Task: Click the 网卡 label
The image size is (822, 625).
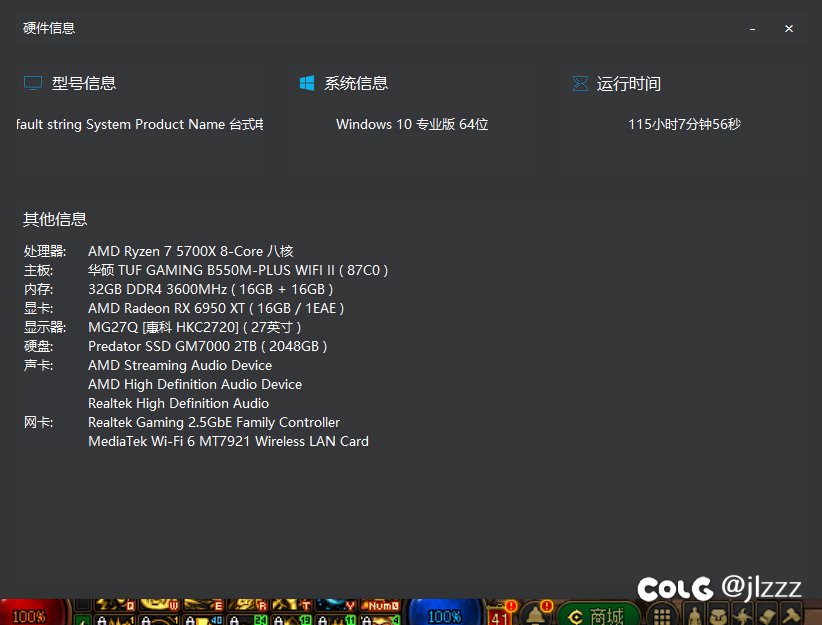Action: [38, 422]
